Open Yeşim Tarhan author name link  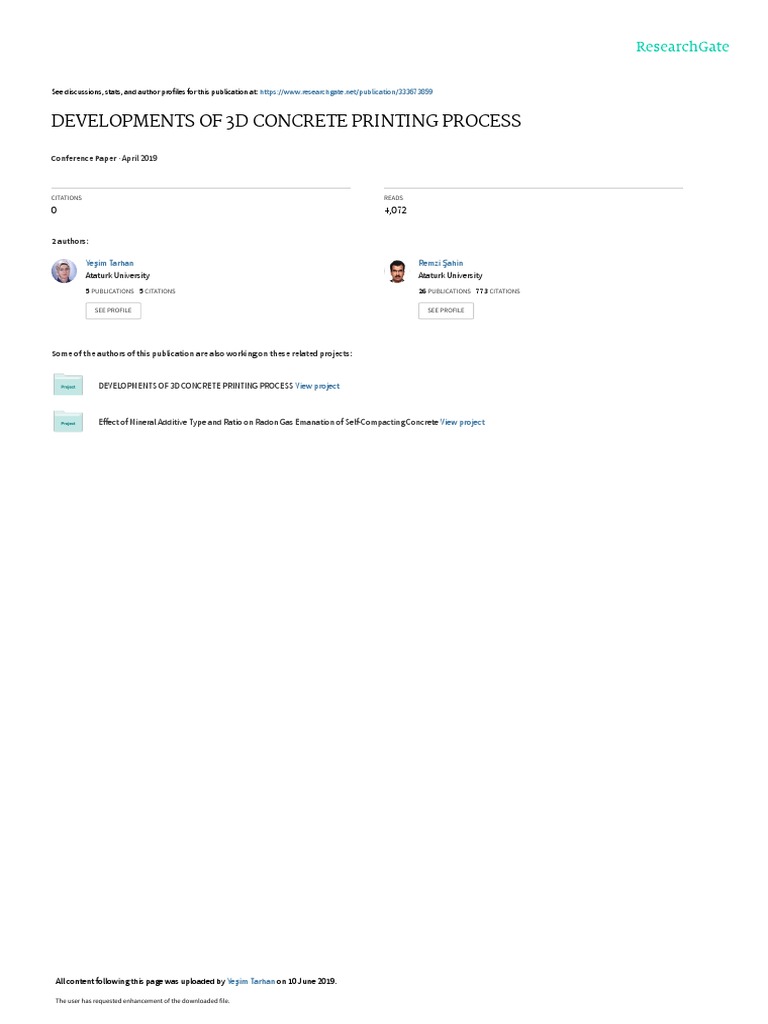coord(110,263)
